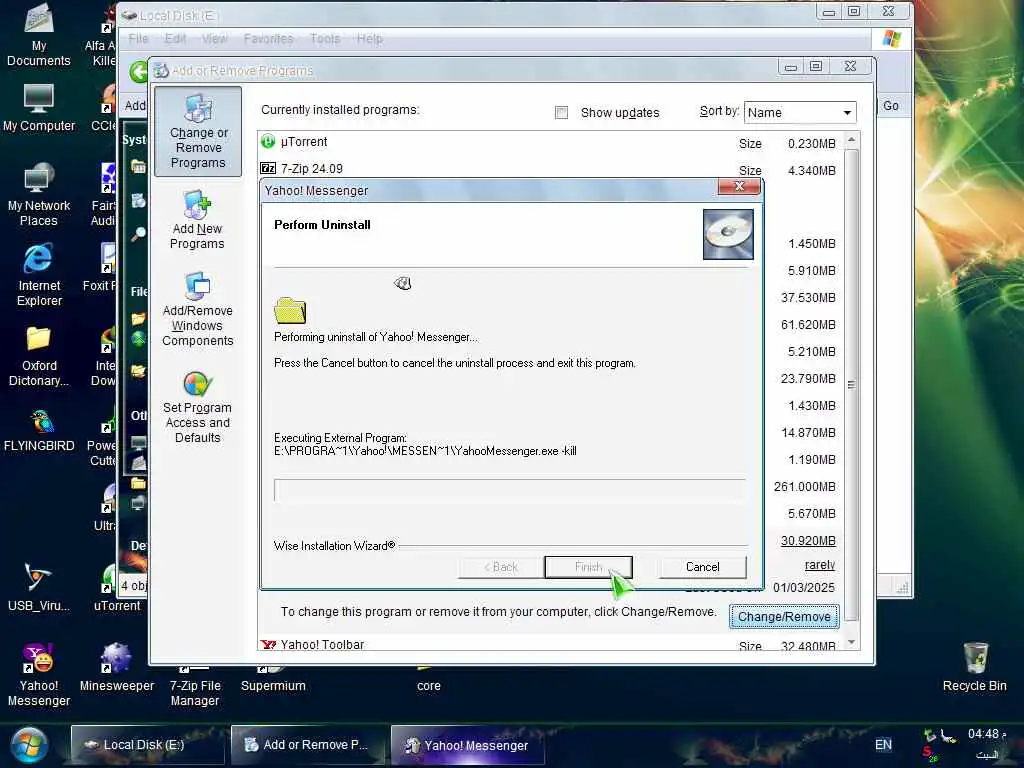Click scroll down arrow in programs list
1024x768 pixels.
coord(851,643)
